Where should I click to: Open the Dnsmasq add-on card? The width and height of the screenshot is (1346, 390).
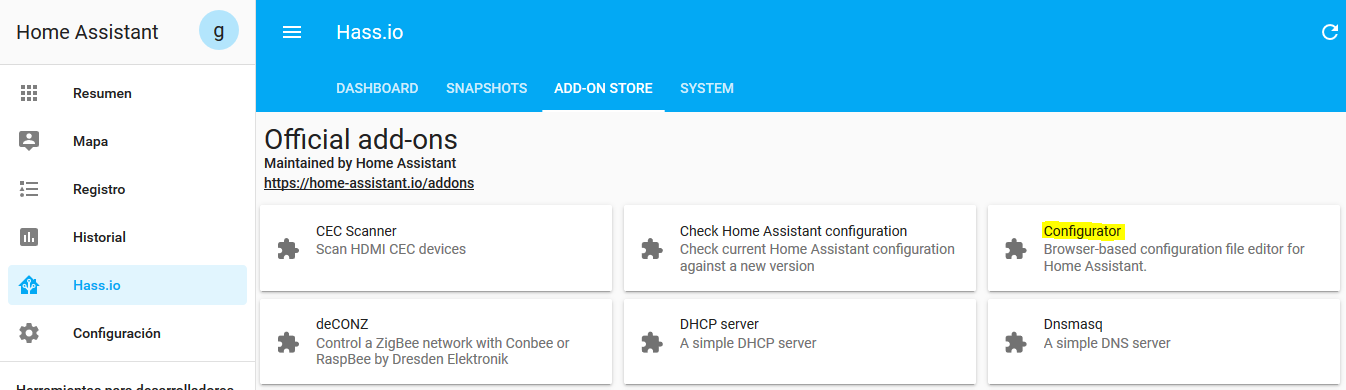click(x=1164, y=342)
